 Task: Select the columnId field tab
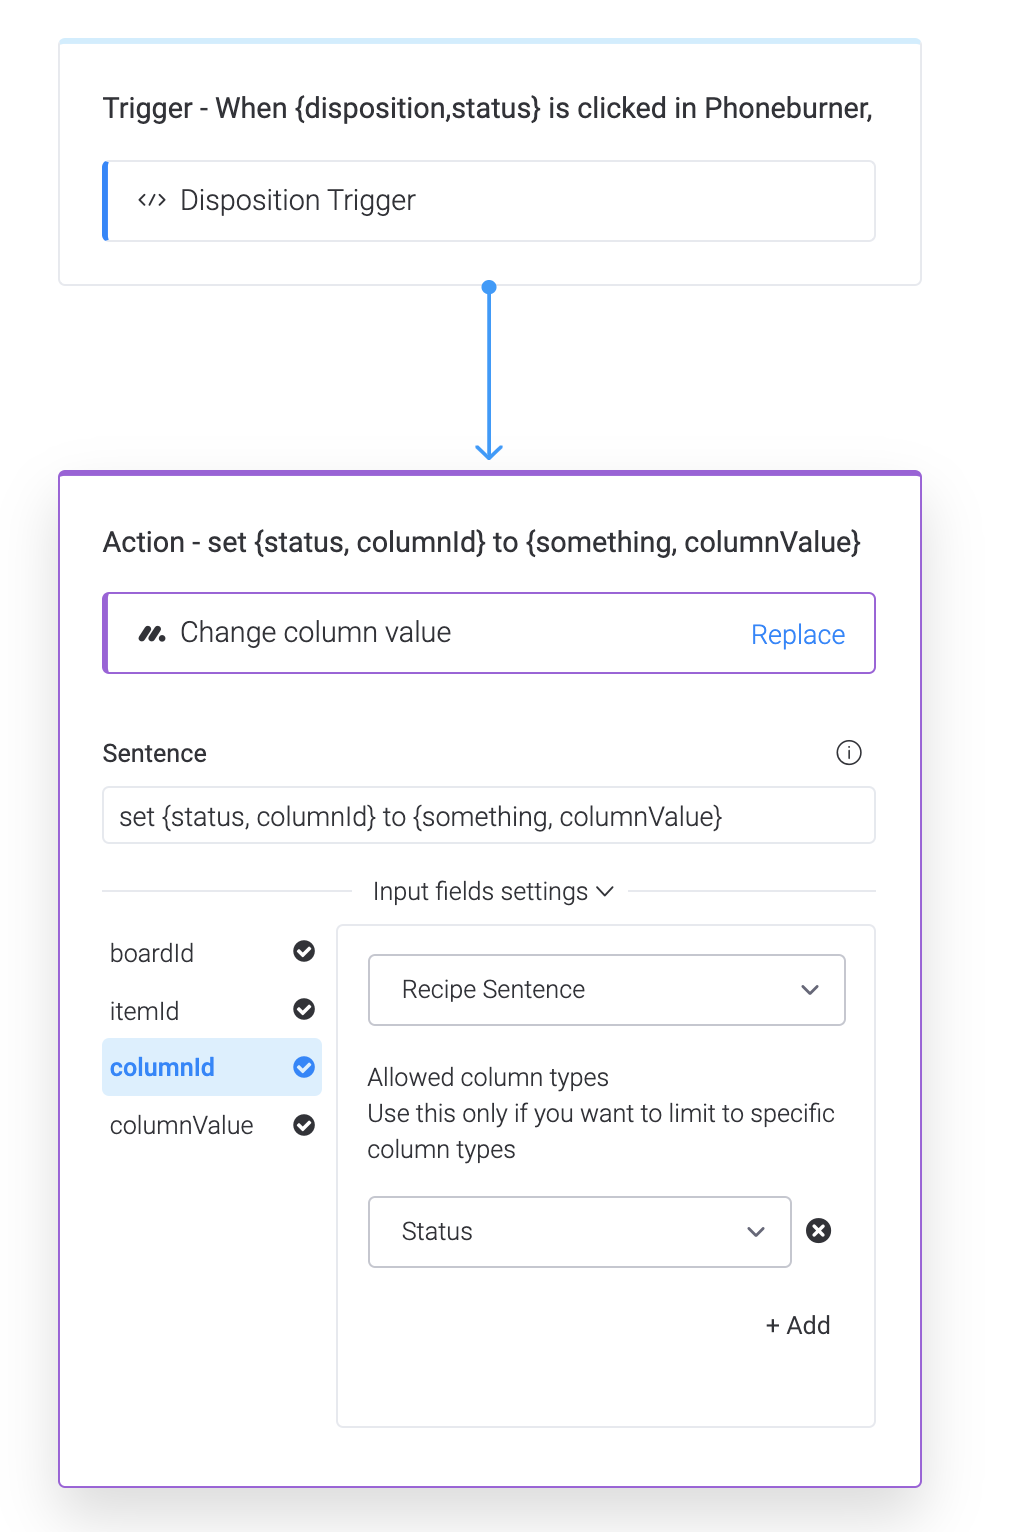212,1067
